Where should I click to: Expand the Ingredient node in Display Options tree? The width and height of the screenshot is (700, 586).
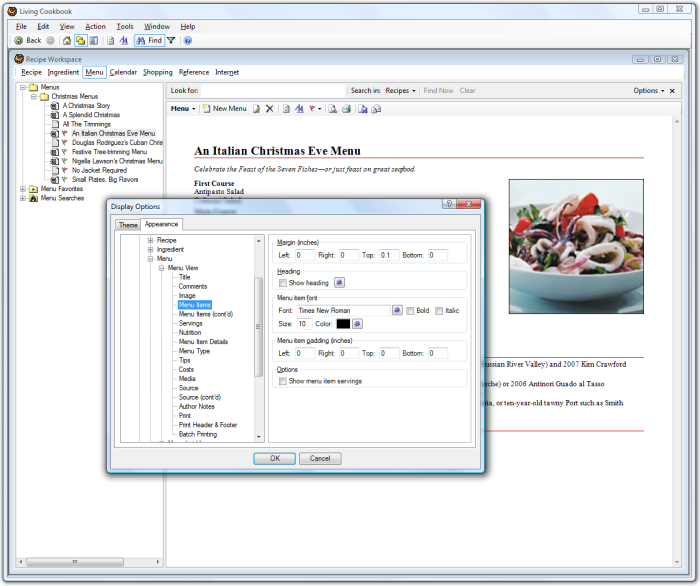pyautogui.click(x=150, y=249)
